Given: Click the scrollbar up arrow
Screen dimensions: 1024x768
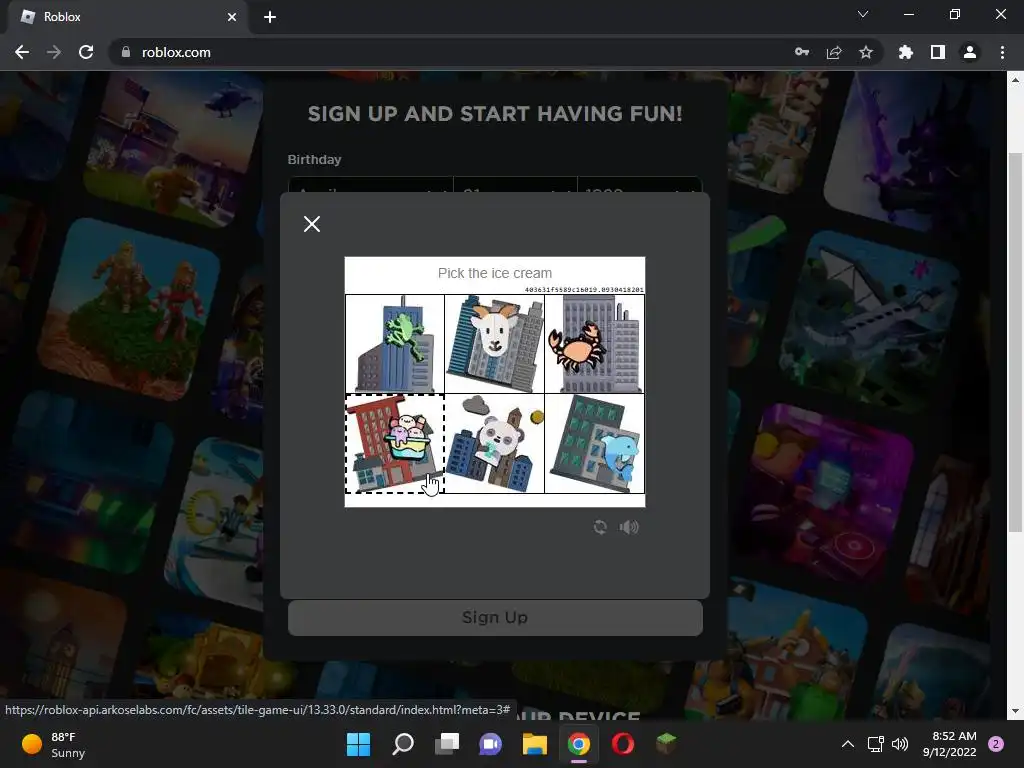Looking at the screenshot, I should (x=1014, y=80).
